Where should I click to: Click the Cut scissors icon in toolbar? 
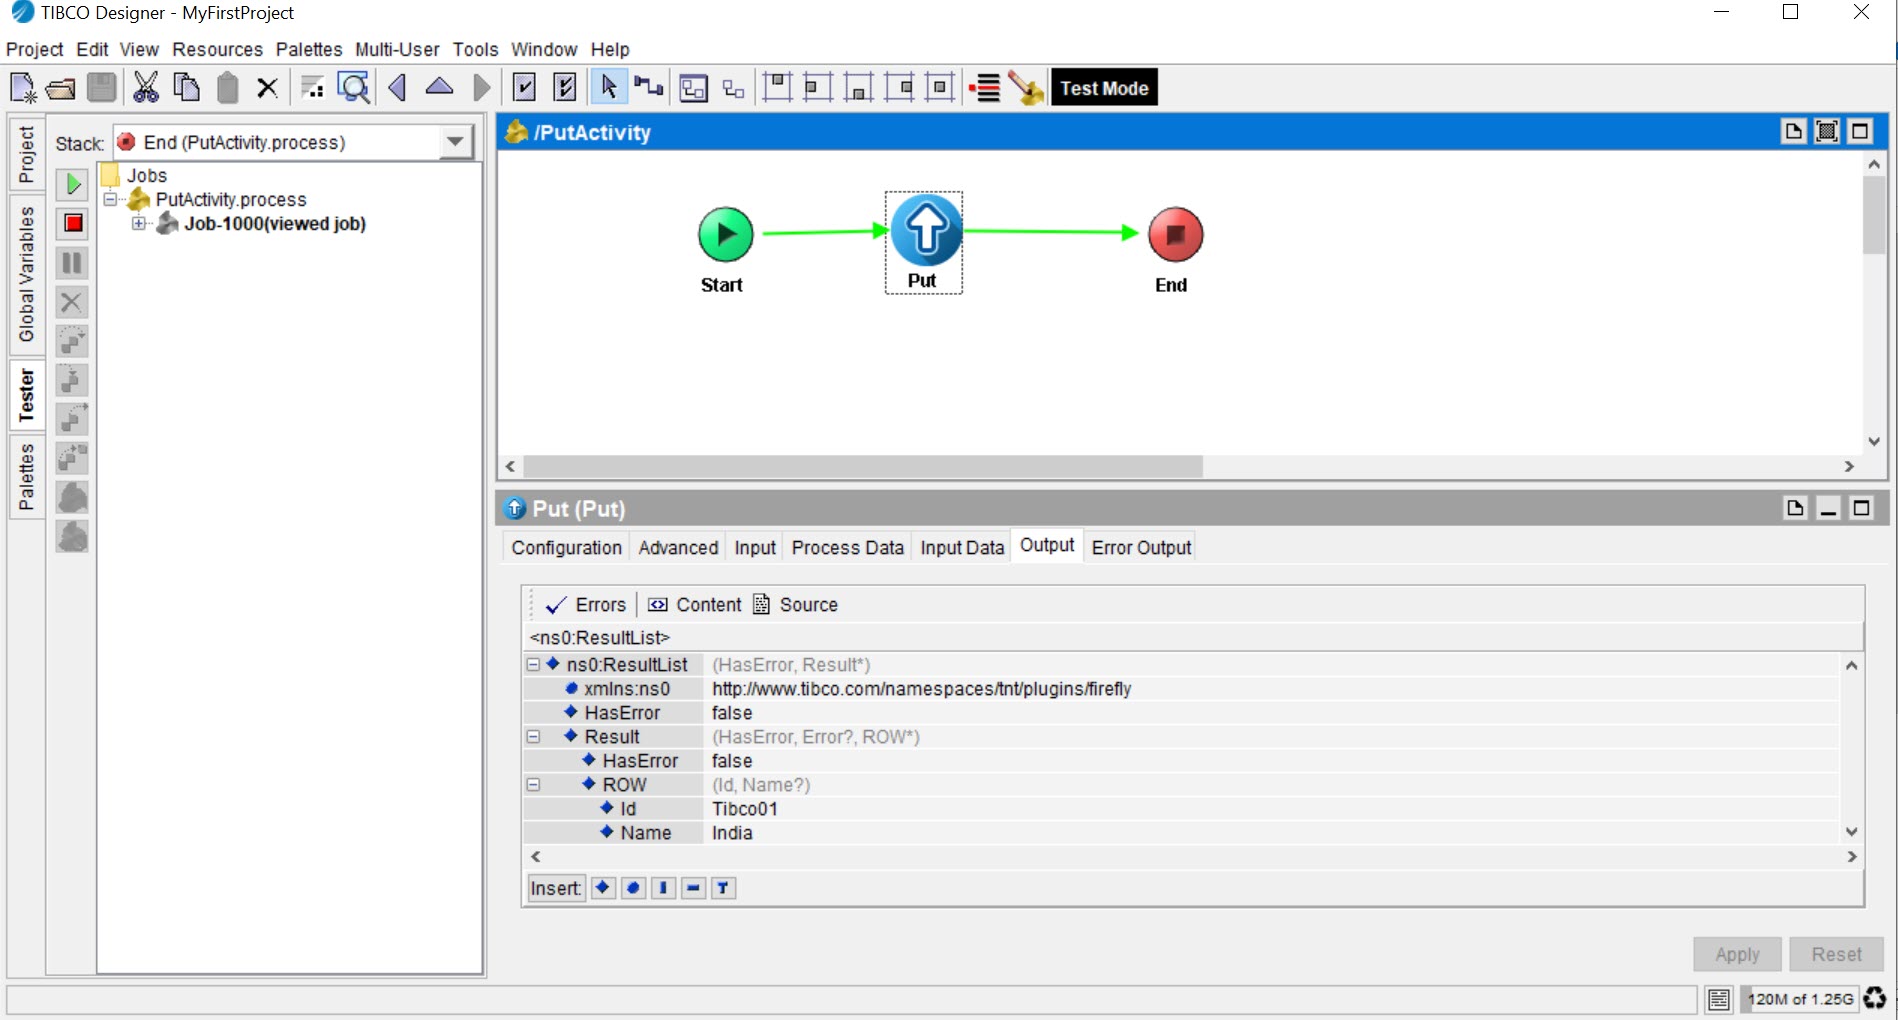146,88
